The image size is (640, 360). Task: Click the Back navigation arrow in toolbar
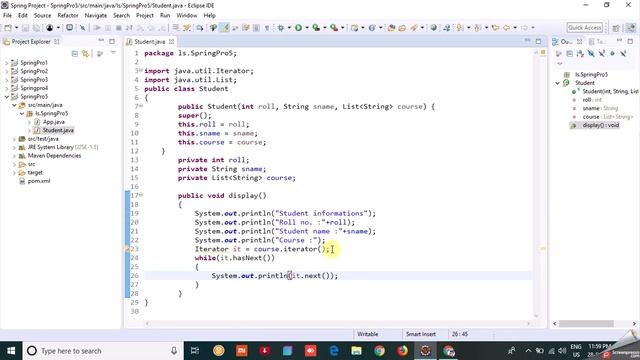click(x=507, y=28)
